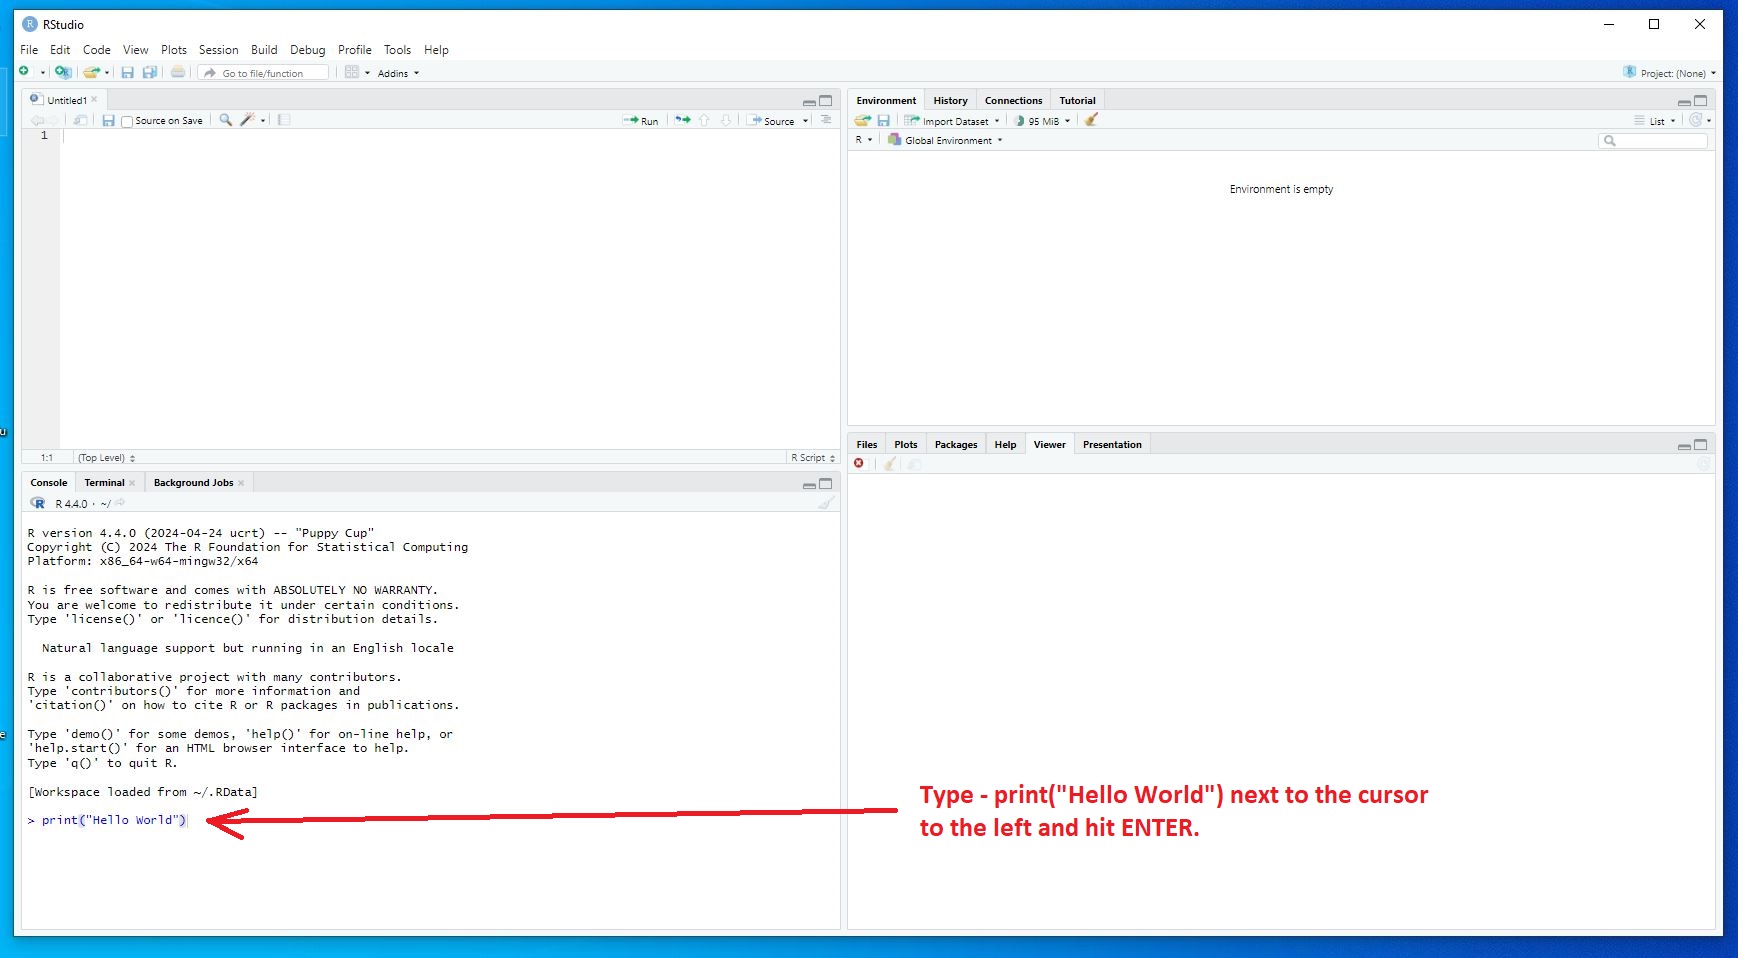Image resolution: width=1738 pixels, height=958 pixels.
Task: Re-run previous code region icon
Action: tap(682, 120)
